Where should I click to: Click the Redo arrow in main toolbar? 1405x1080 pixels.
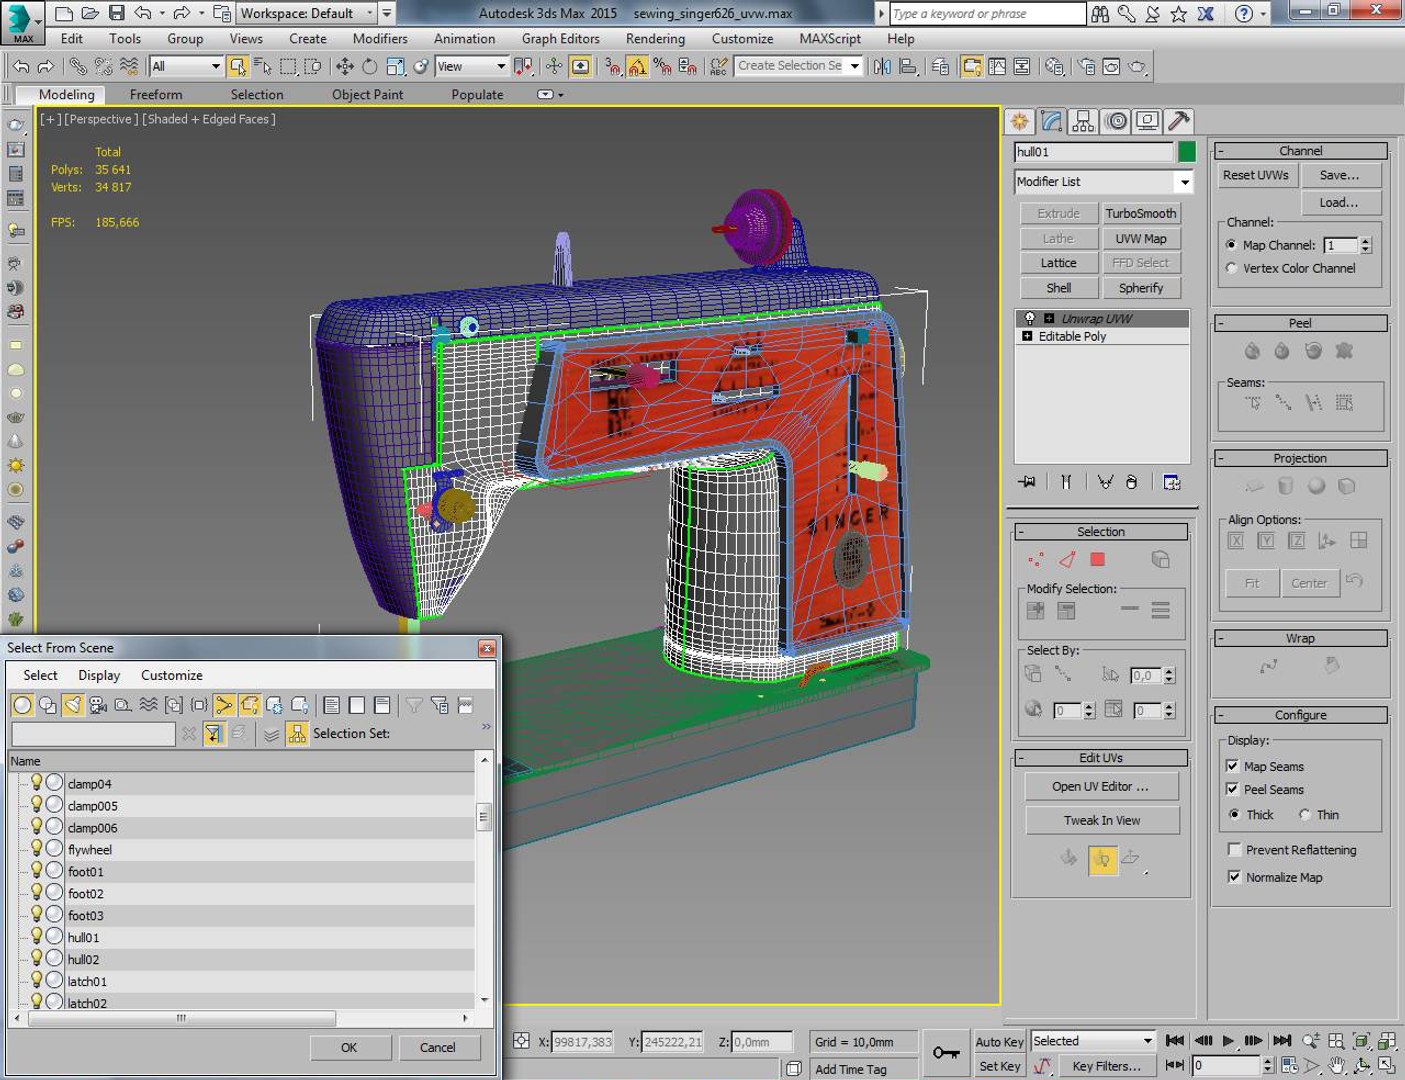(45, 66)
